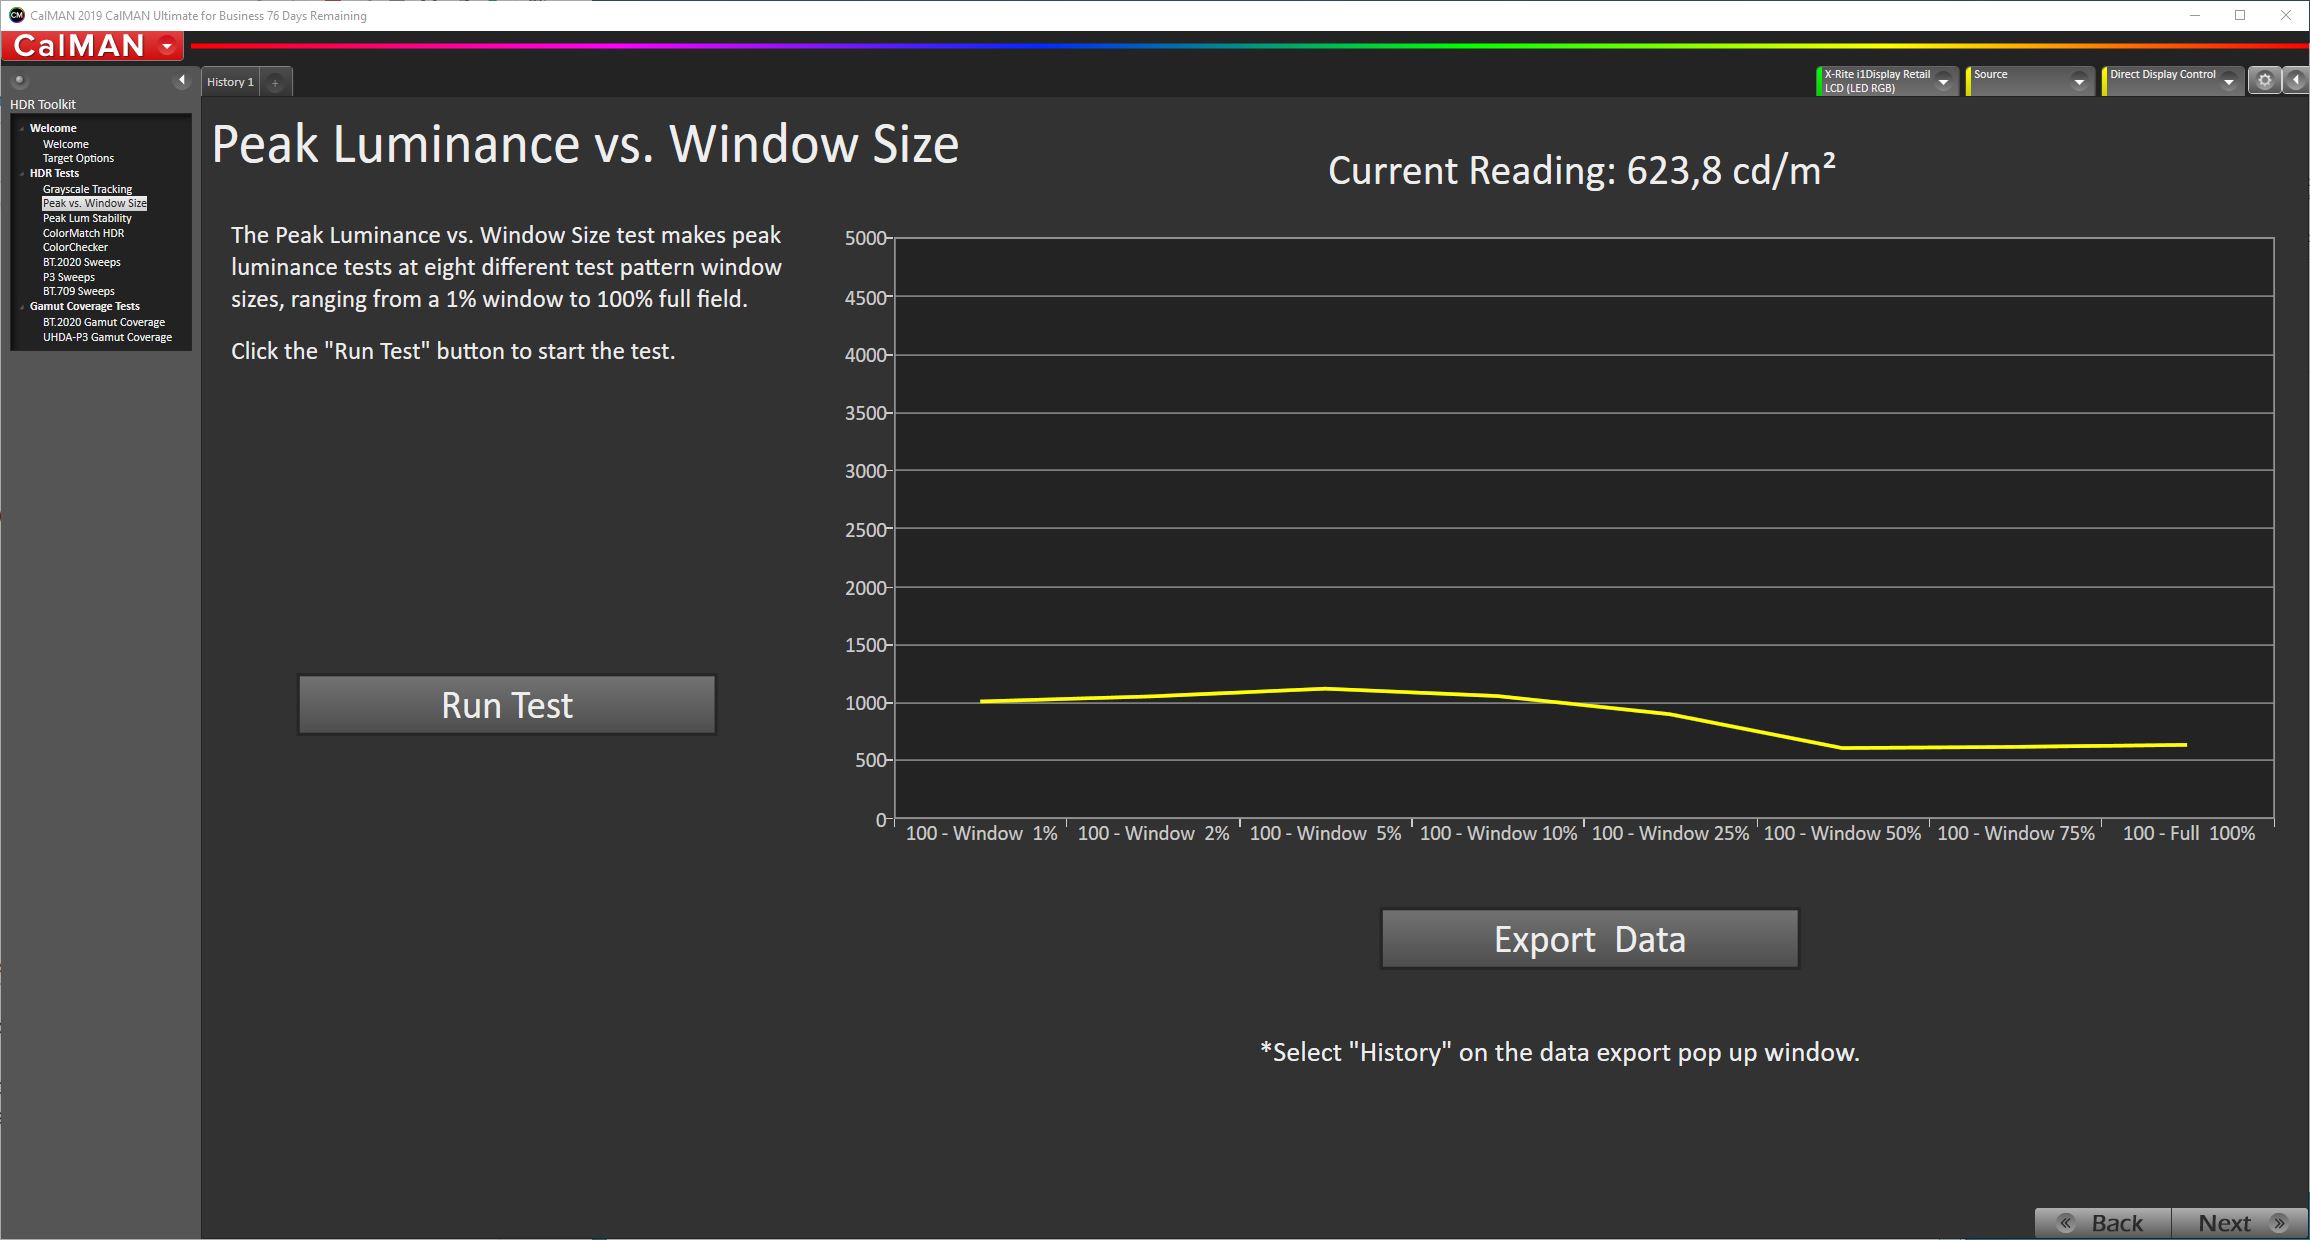Select the Grayscale Tracking menu item
The image size is (2310, 1240).
(x=86, y=188)
